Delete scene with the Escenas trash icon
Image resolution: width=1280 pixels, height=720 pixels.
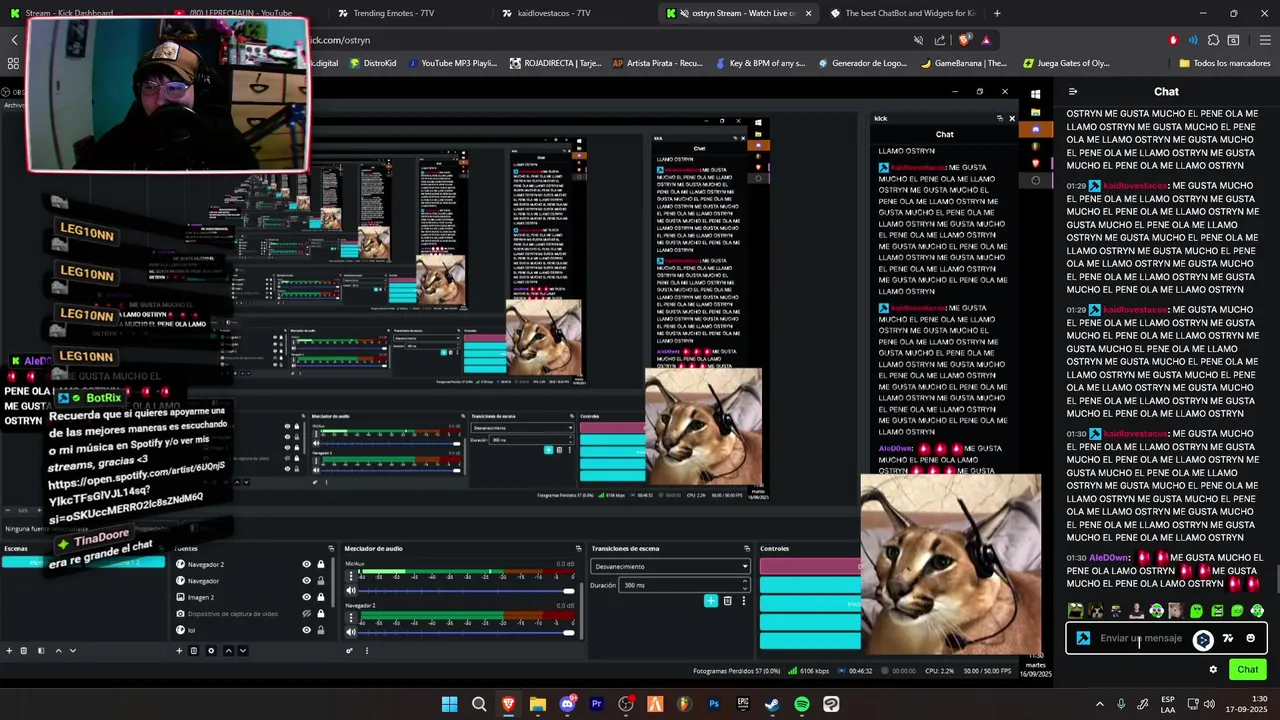click(24, 650)
